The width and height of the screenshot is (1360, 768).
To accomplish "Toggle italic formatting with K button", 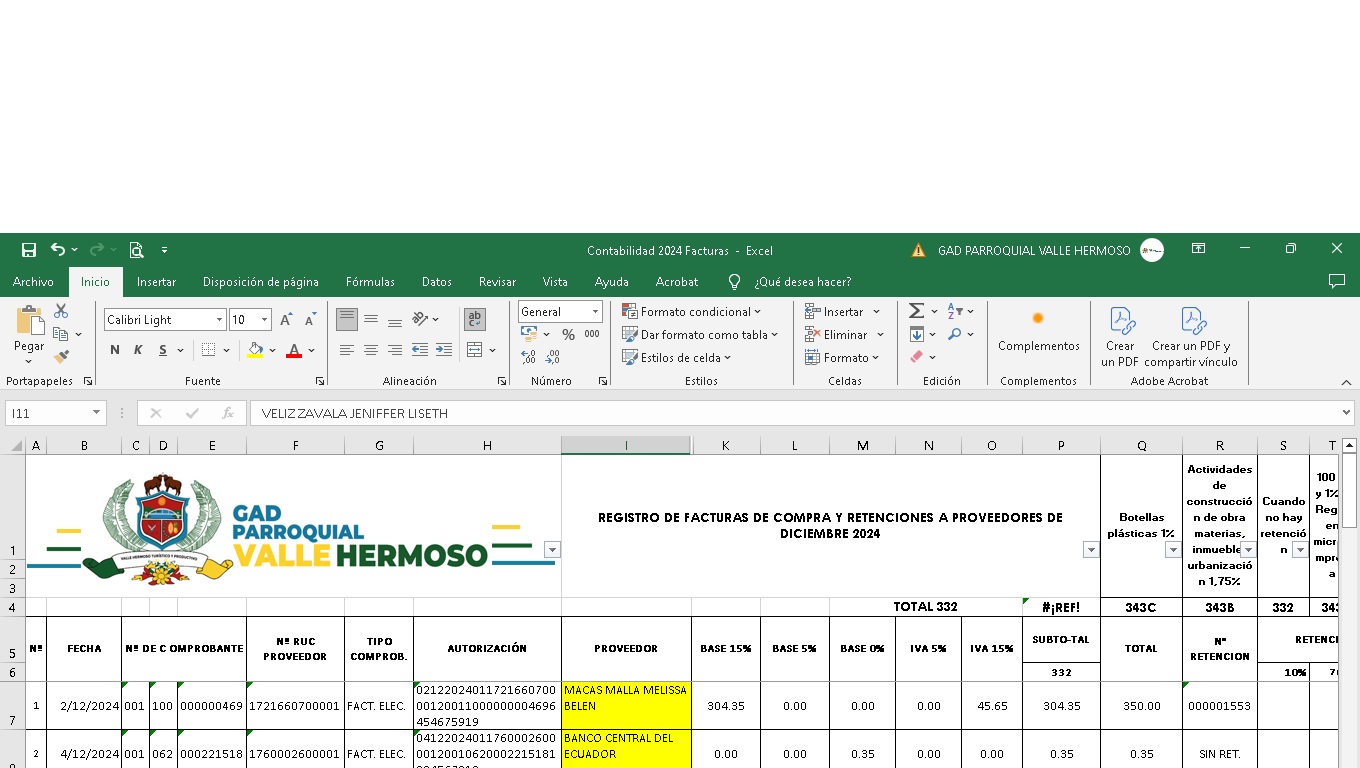I will point(138,350).
